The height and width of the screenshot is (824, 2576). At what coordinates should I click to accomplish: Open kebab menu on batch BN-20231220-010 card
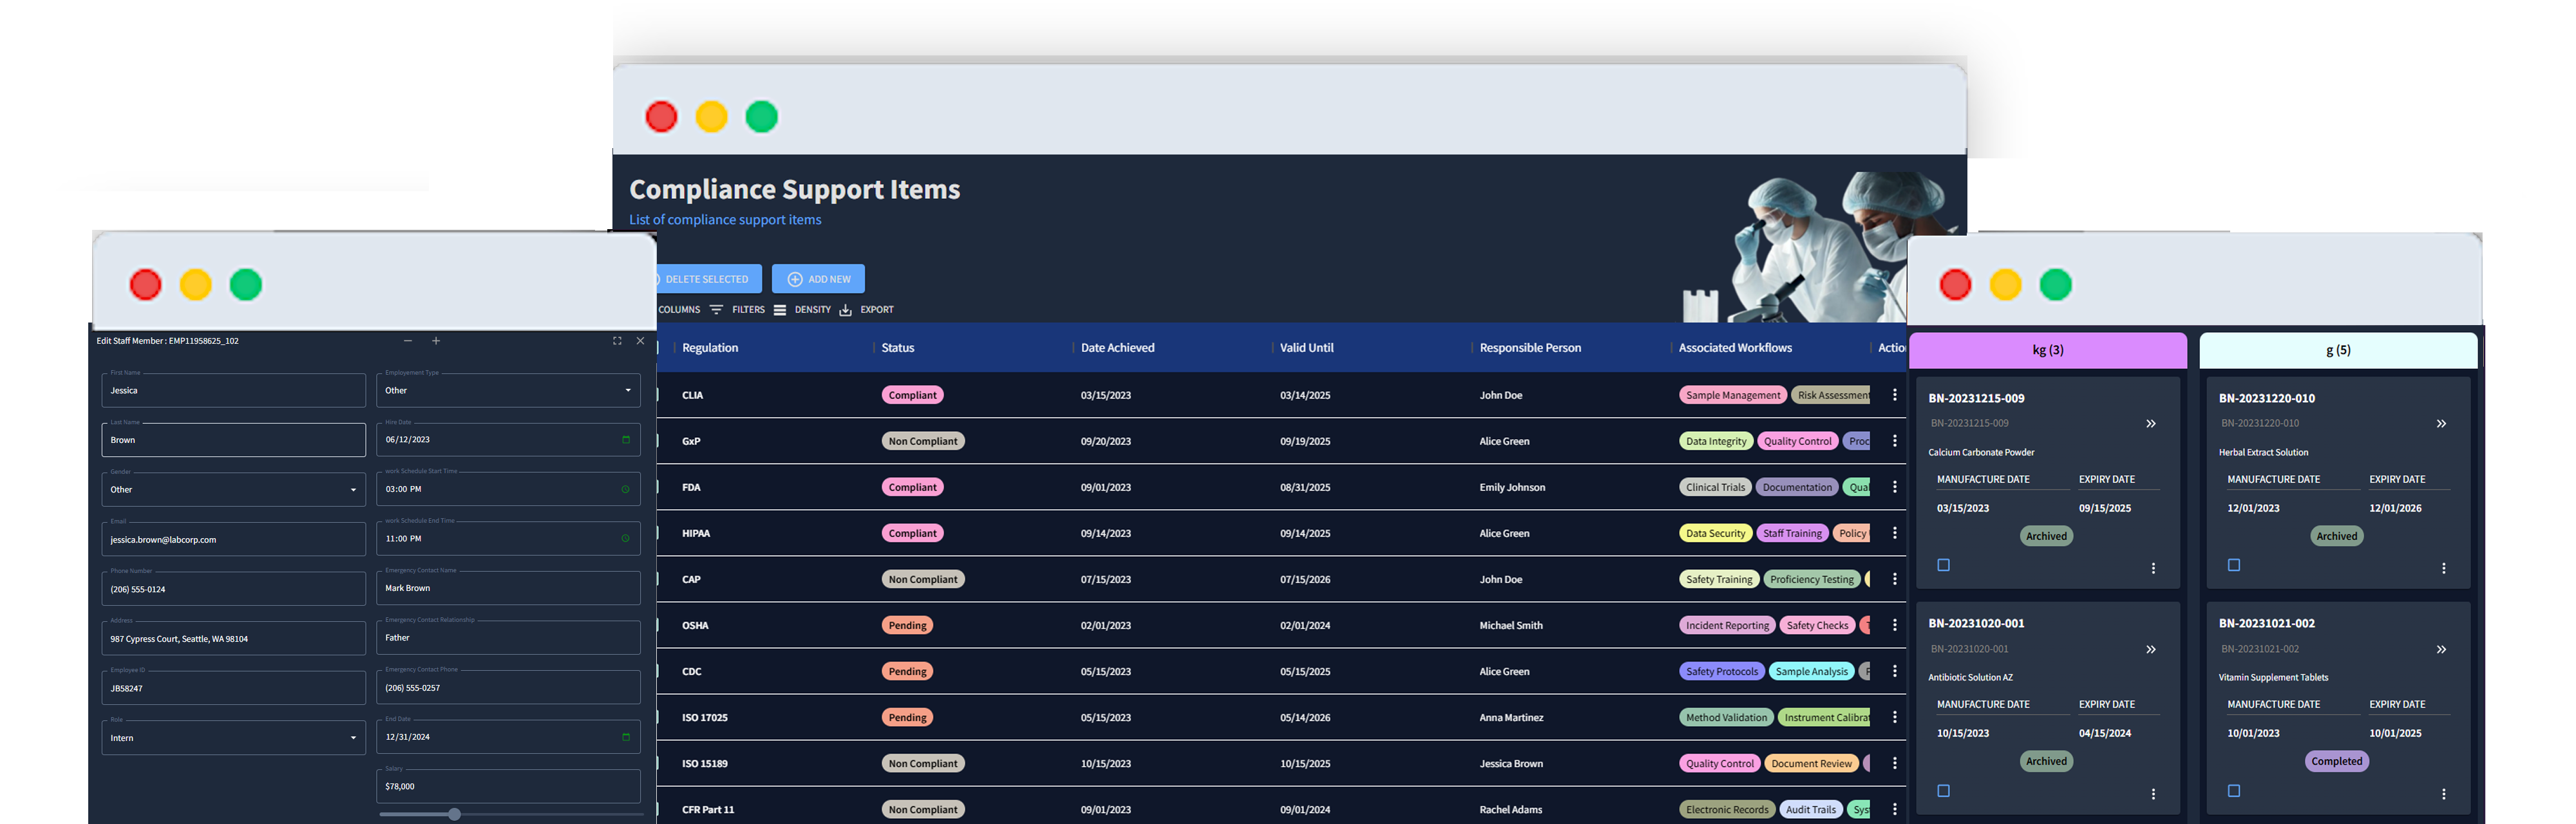click(2443, 568)
